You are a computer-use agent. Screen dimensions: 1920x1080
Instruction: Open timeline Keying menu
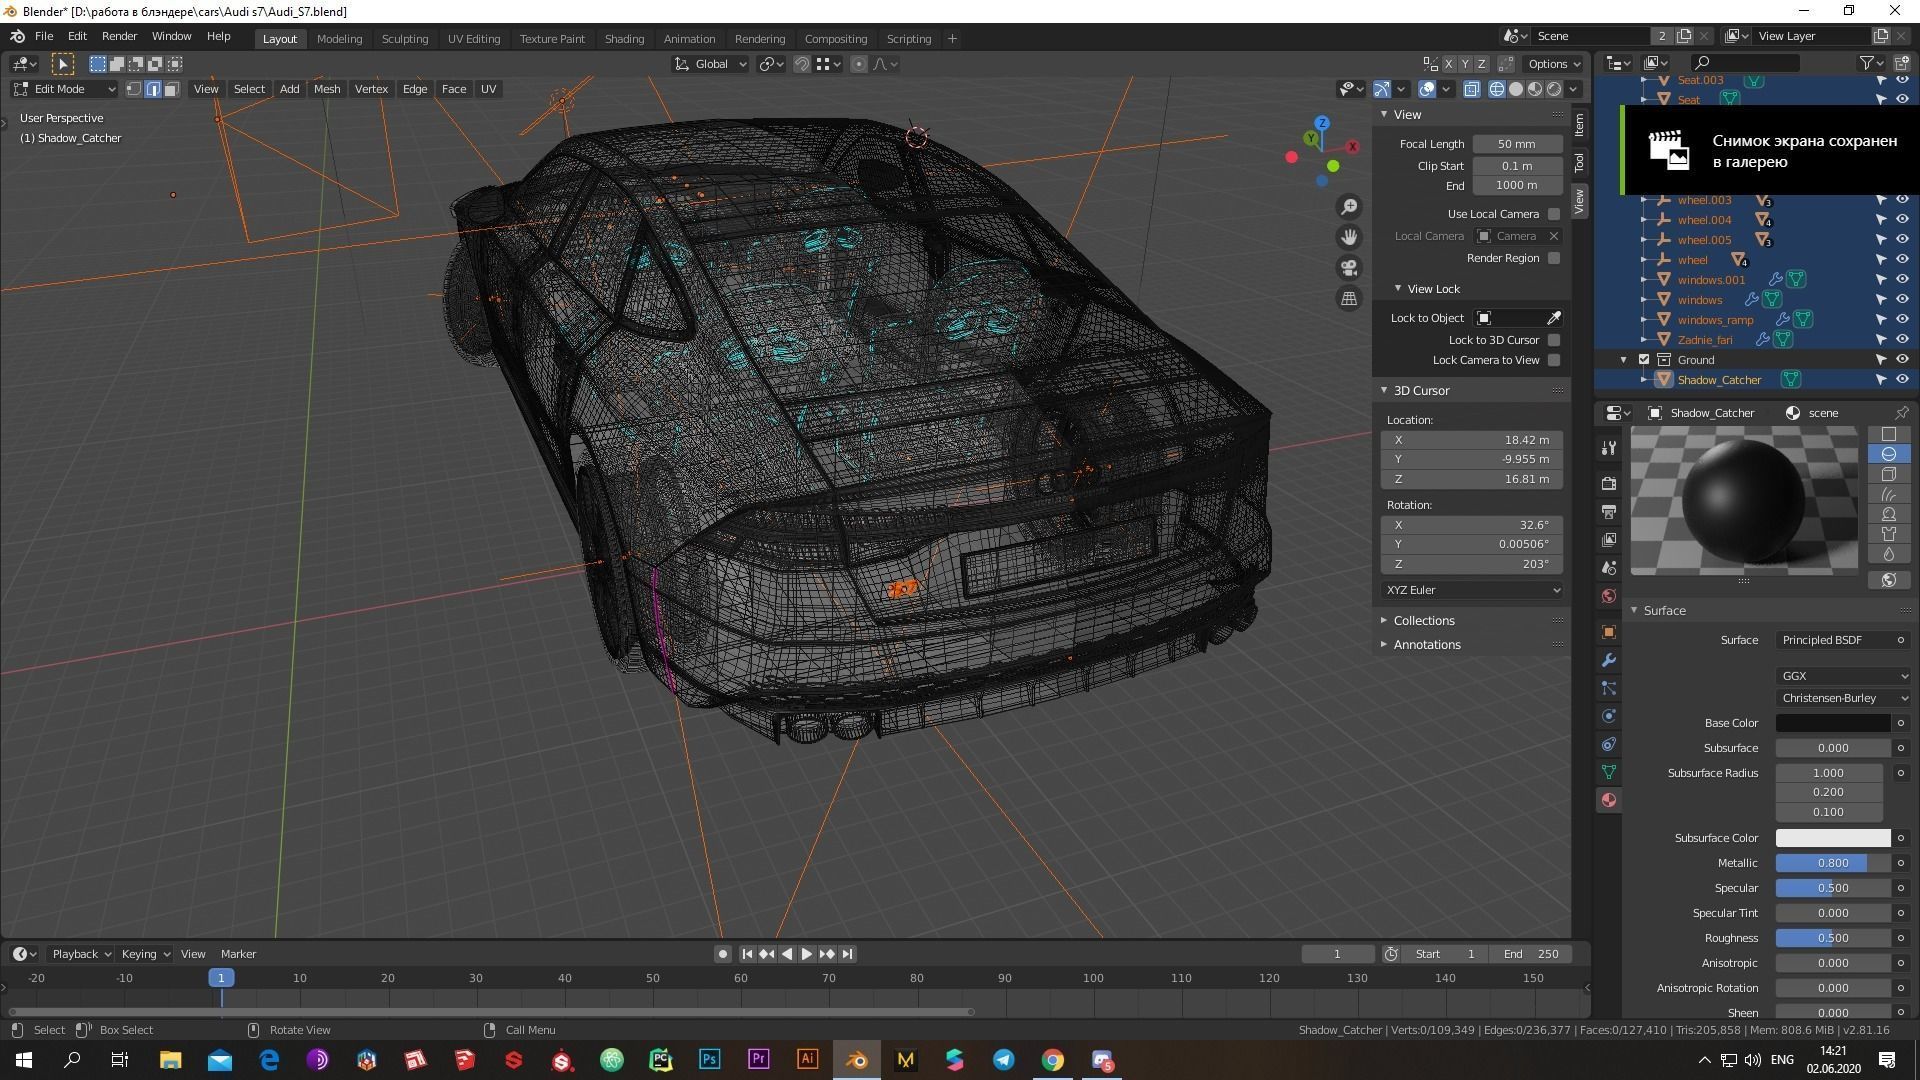click(145, 954)
